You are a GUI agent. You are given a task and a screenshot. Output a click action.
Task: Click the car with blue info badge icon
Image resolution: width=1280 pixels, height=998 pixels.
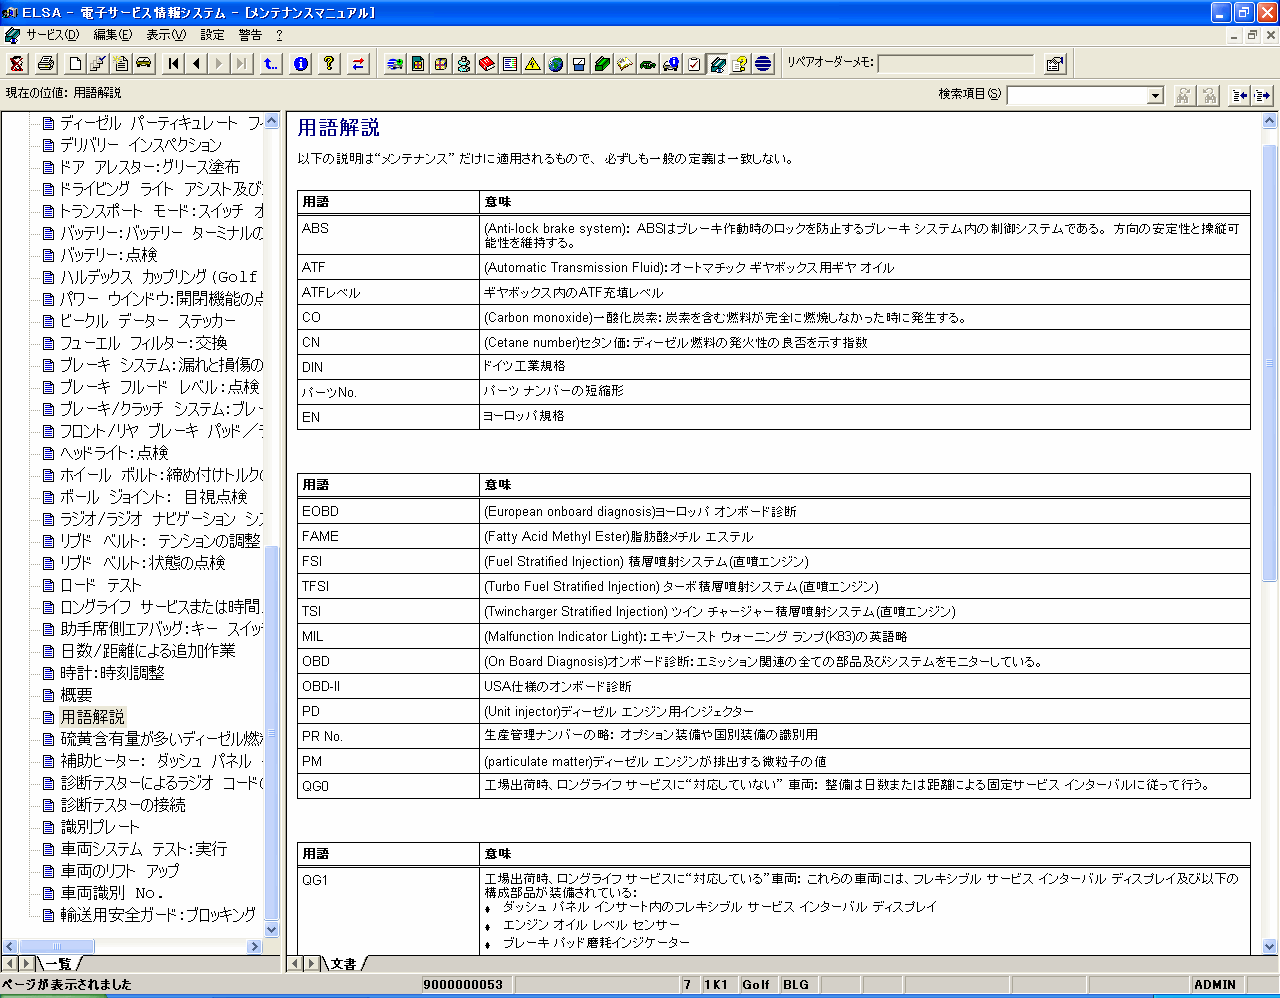click(671, 64)
